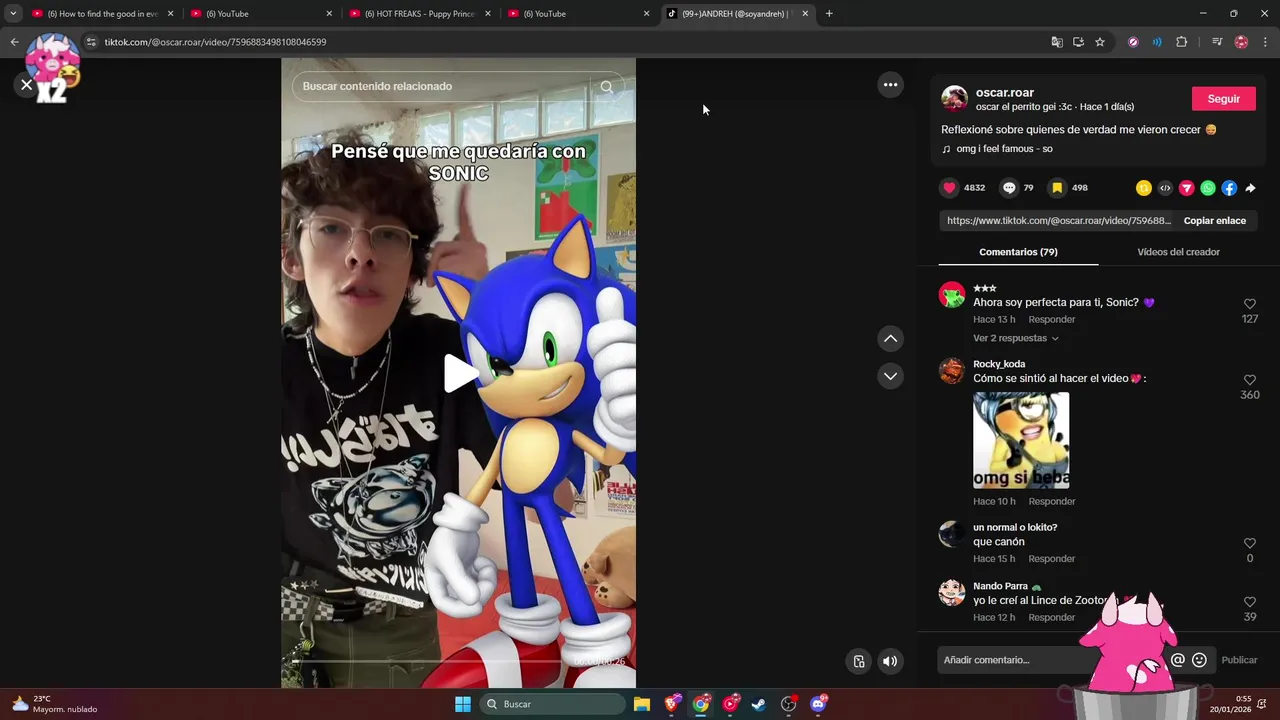This screenshot has width=1280, height=720.
Task: Open the embed code icon
Action: point(1165,188)
